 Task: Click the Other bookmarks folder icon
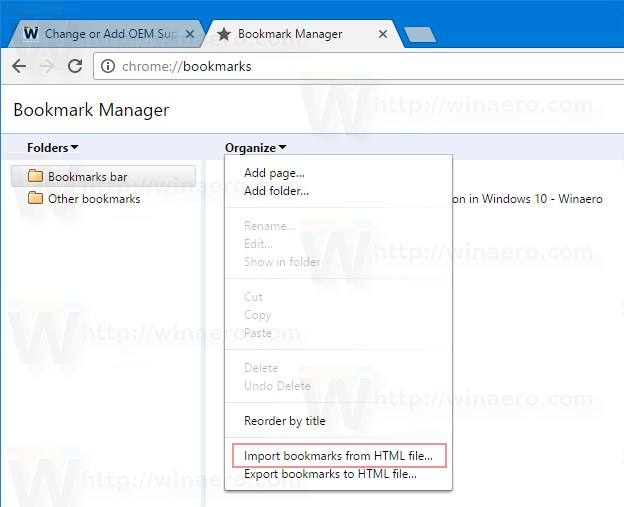click(x=35, y=197)
